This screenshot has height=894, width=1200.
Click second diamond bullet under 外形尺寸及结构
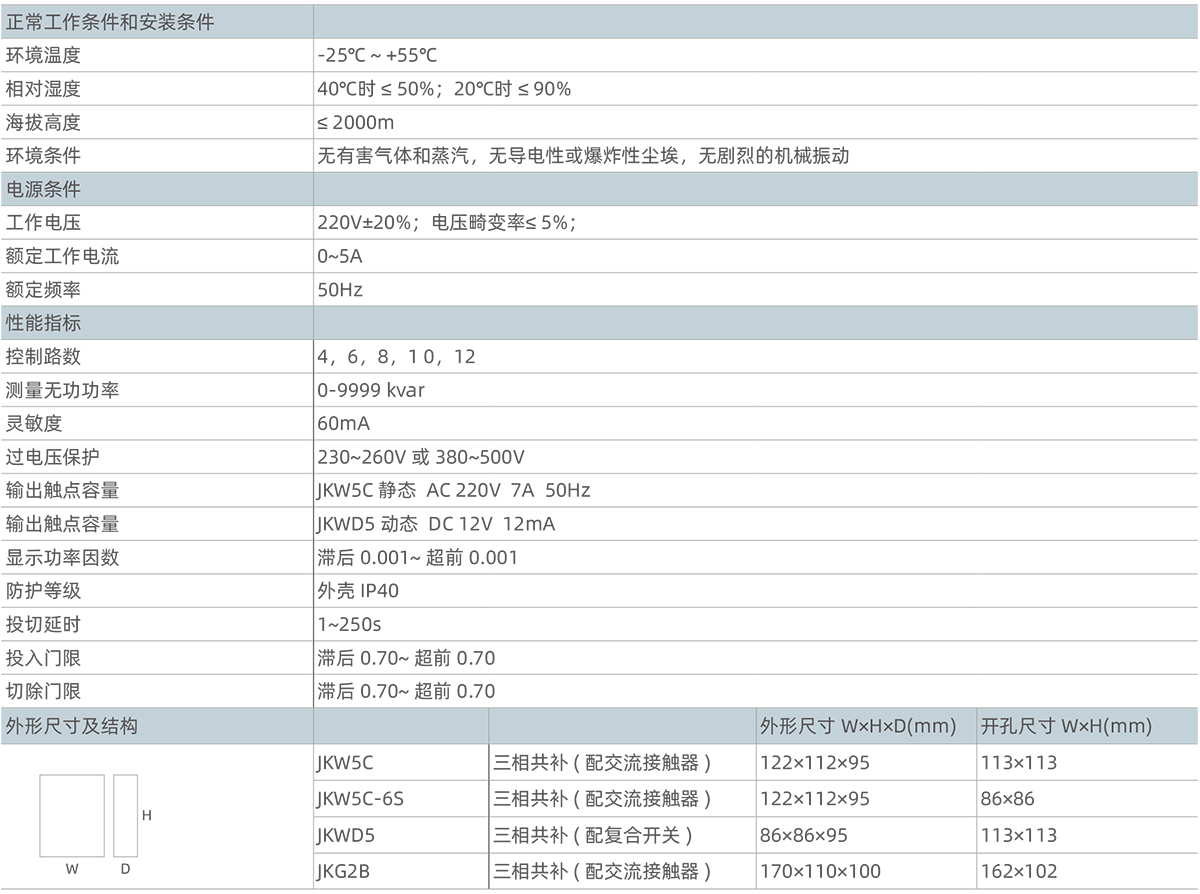tap(483, 798)
